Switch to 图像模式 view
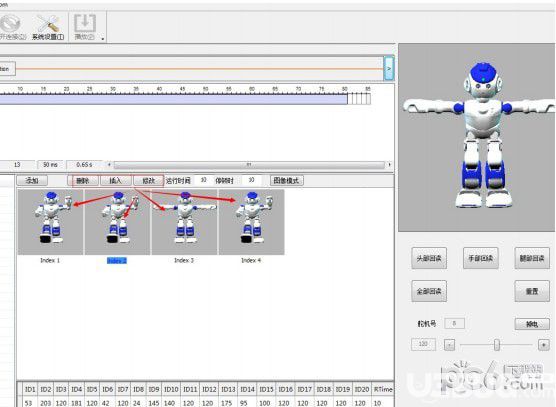556x407 pixels. 287,180
